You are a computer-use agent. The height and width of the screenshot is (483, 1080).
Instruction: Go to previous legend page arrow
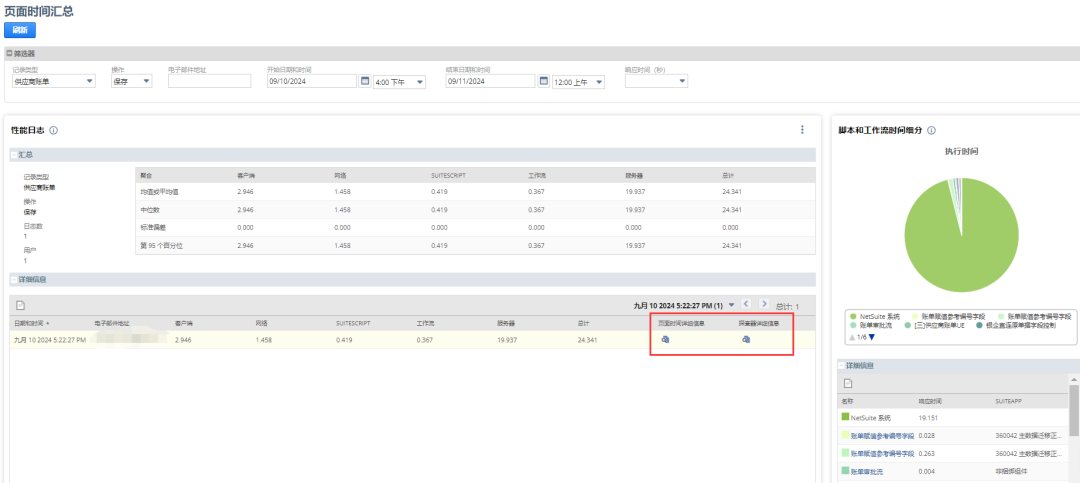852,337
